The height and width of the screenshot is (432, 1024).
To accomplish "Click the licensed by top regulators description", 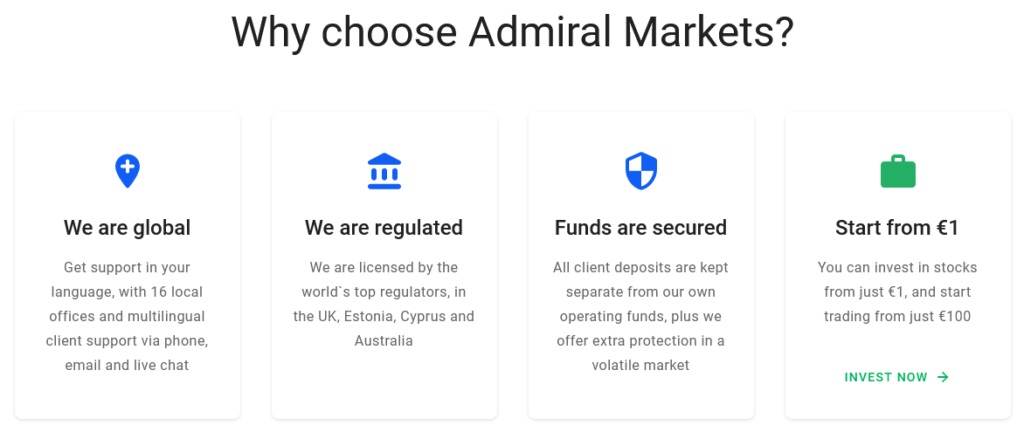I will (384, 304).
